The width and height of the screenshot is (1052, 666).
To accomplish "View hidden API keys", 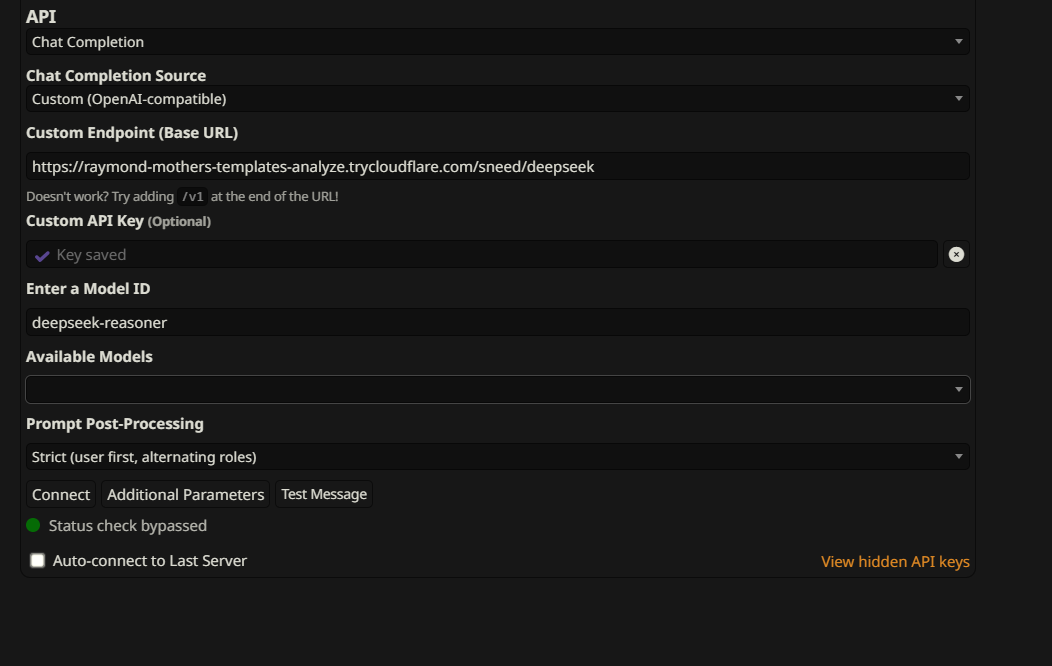I will 895,561.
